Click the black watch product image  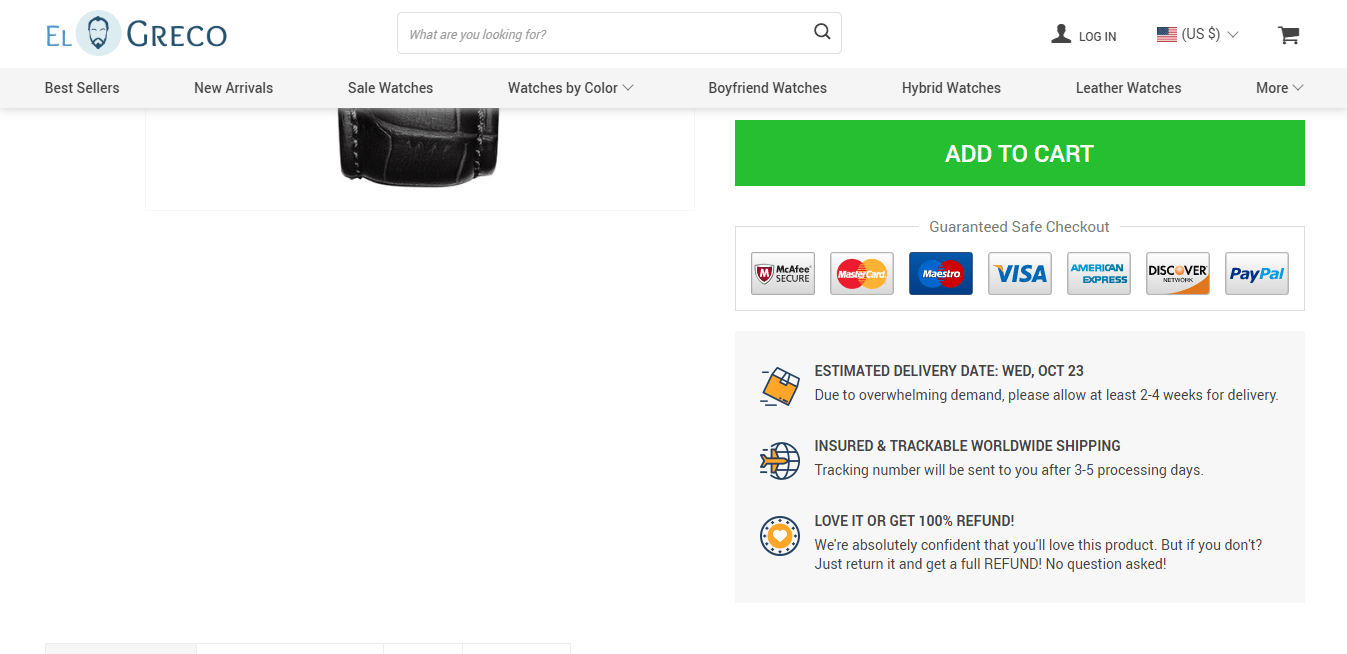click(x=419, y=150)
